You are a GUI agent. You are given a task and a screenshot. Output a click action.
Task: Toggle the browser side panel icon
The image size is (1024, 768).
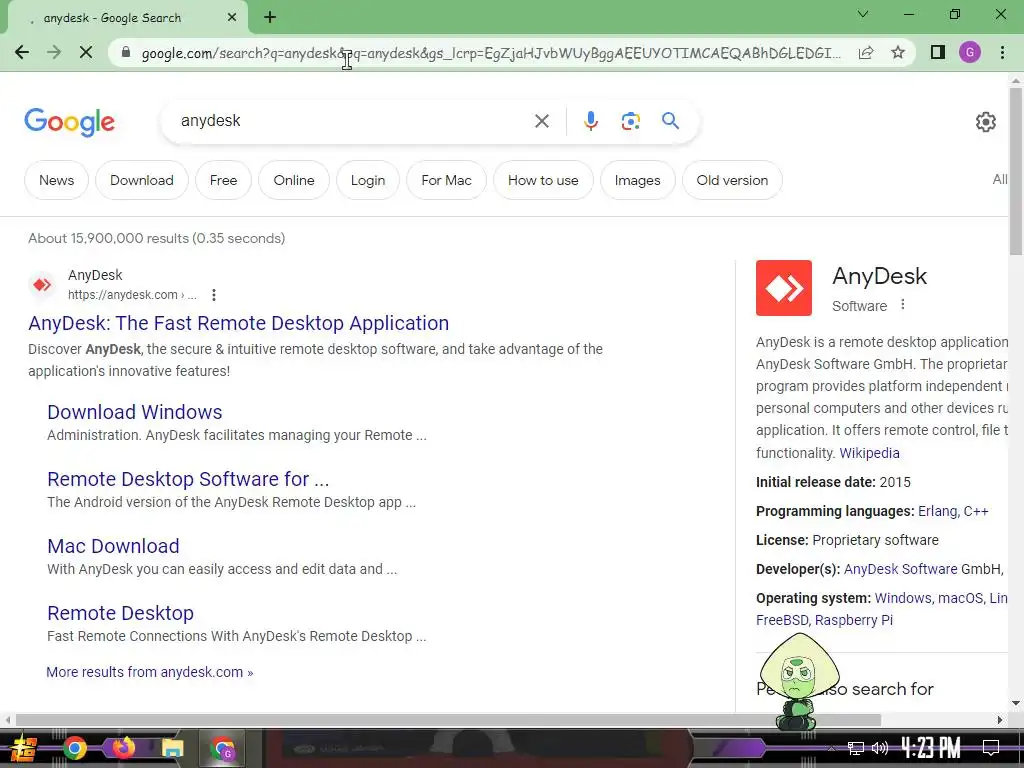point(938,52)
